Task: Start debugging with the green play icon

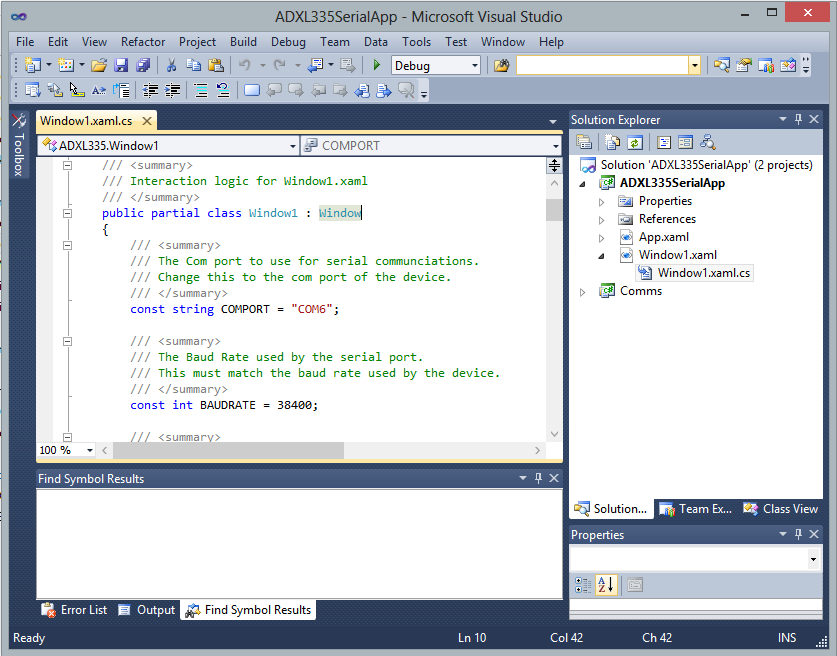Action: tap(377, 66)
